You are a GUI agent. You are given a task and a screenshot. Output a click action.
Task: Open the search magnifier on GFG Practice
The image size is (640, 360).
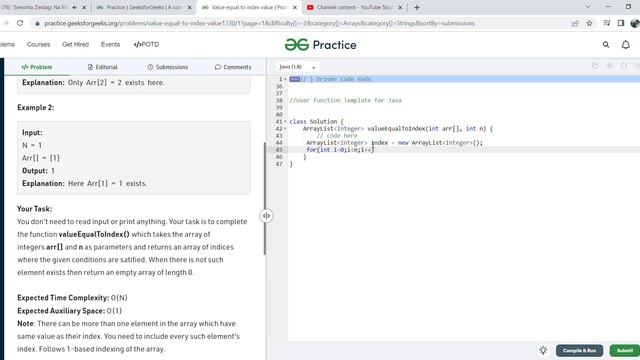pyautogui.click(x=606, y=44)
